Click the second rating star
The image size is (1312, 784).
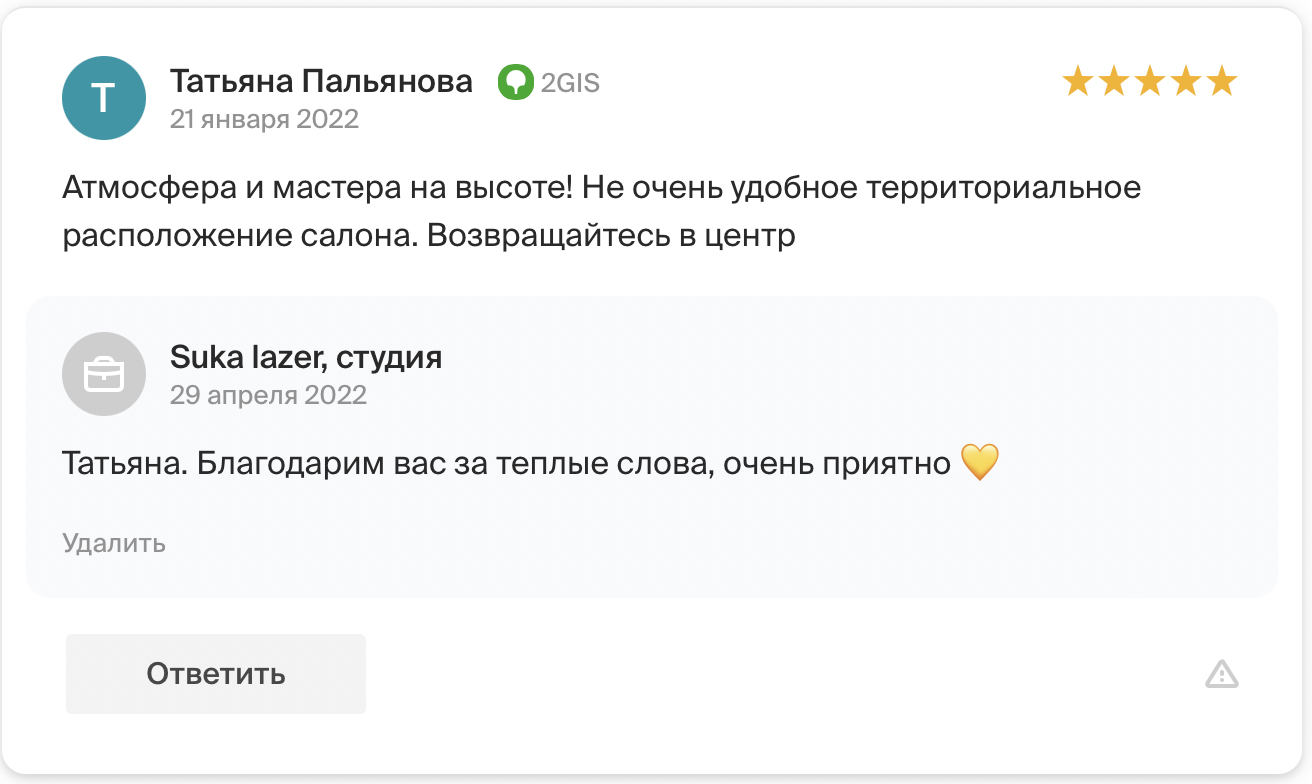coord(1114,81)
